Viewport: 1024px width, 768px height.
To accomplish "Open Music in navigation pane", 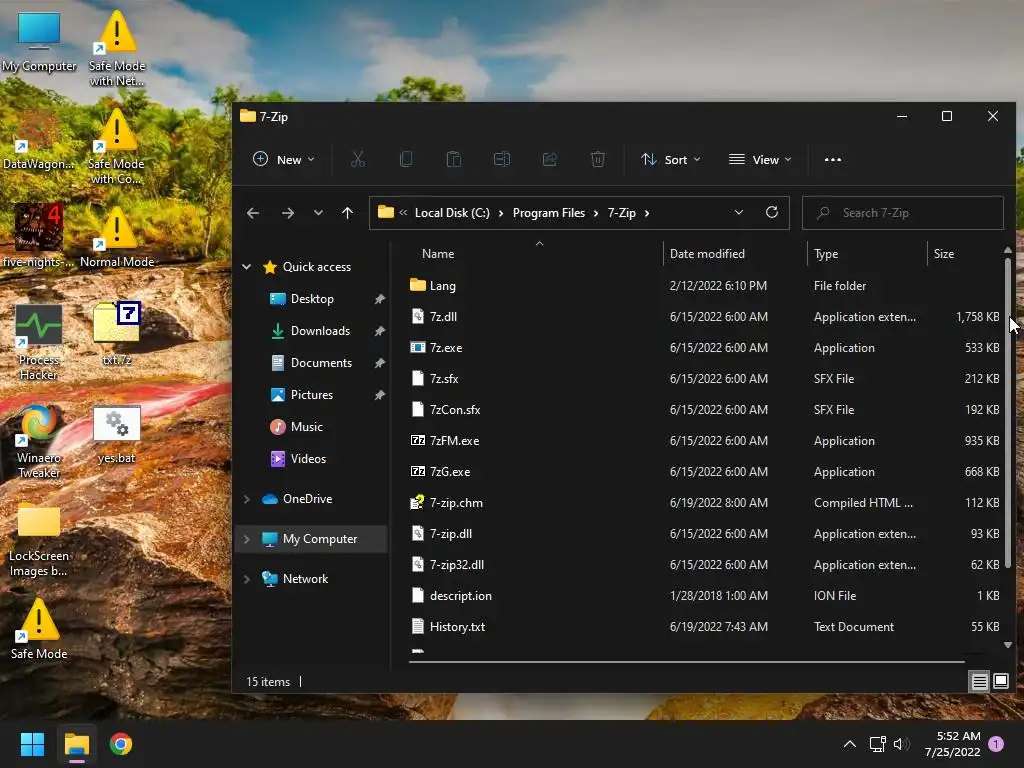I will click(x=306, y=426).
